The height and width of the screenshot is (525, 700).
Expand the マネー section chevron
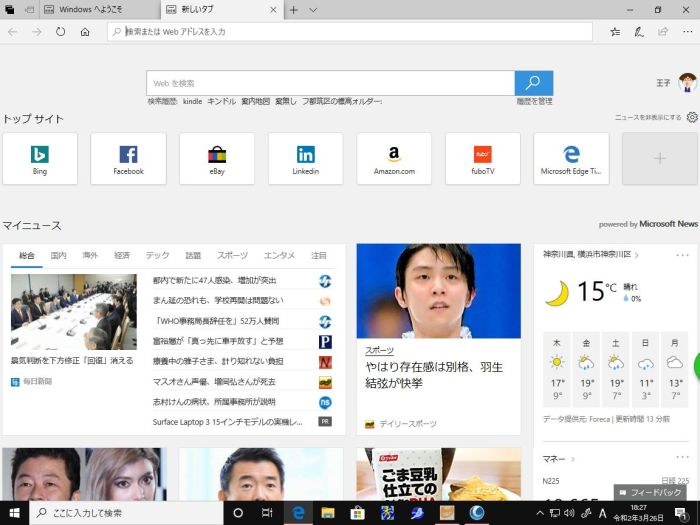pyautogui.click(x=571, y=458)
